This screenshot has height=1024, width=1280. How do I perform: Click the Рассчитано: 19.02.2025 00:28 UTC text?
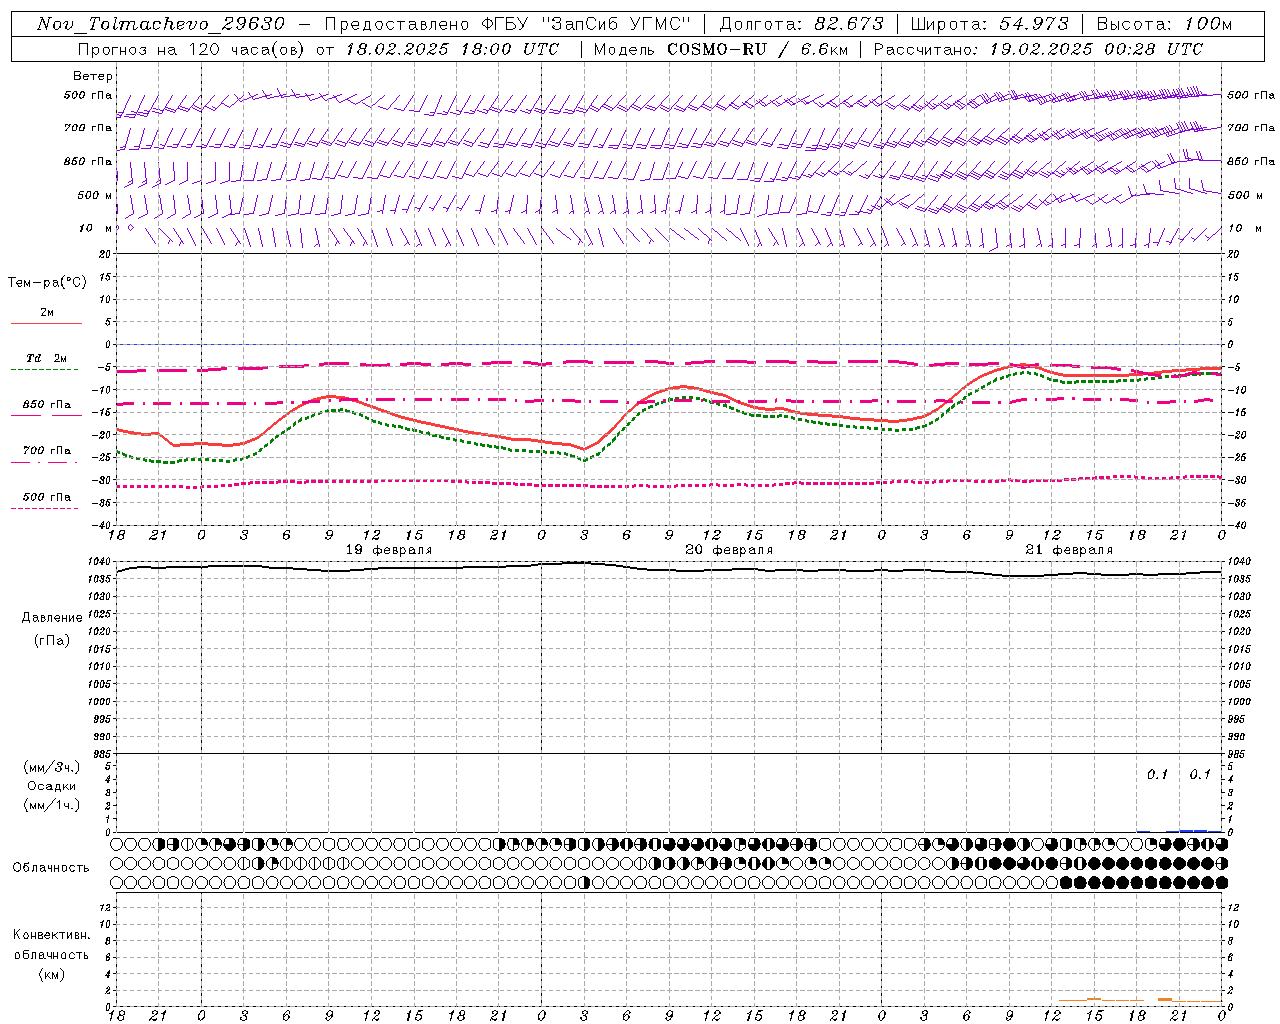point(1038,49)
